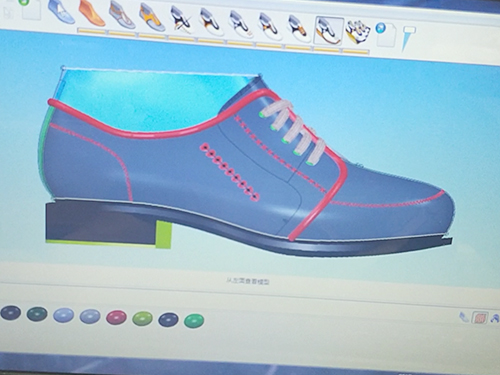Select the orange shoe last icon
The height and width of the screenshot is (375, 500).
tap(91, 13)
